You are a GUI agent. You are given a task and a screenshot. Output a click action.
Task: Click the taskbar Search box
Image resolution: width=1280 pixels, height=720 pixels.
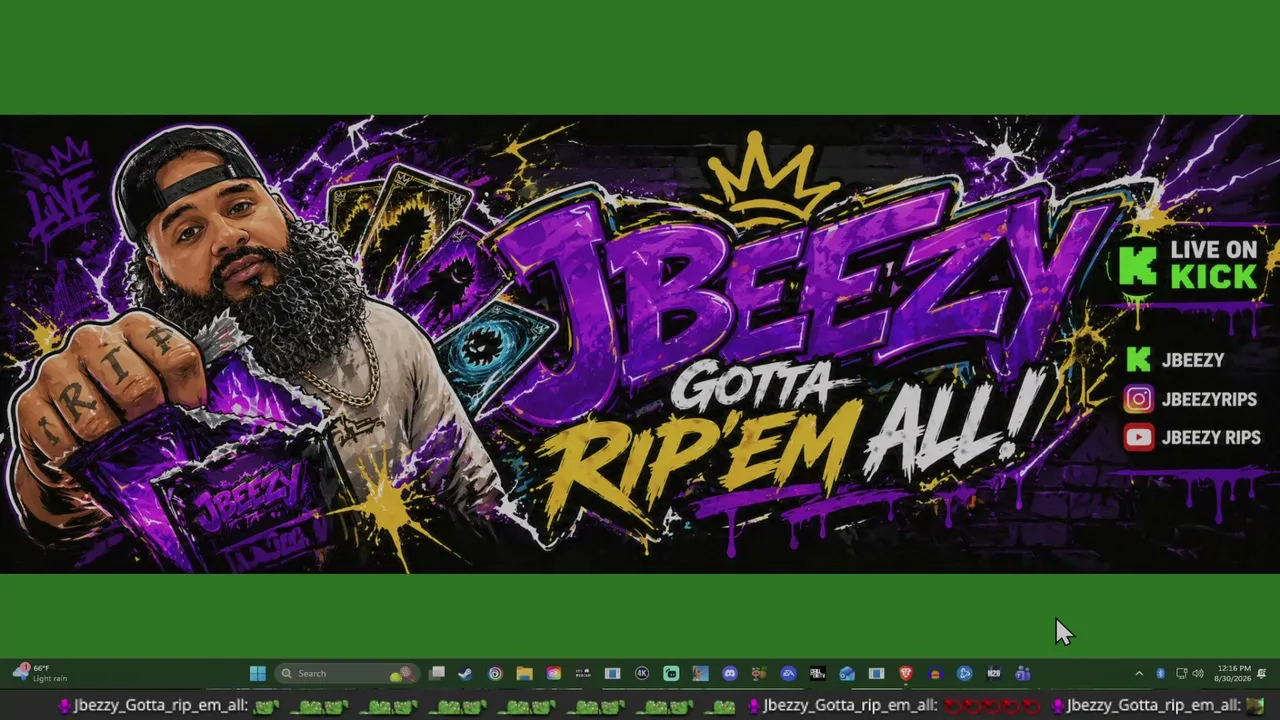click(347, 674)
